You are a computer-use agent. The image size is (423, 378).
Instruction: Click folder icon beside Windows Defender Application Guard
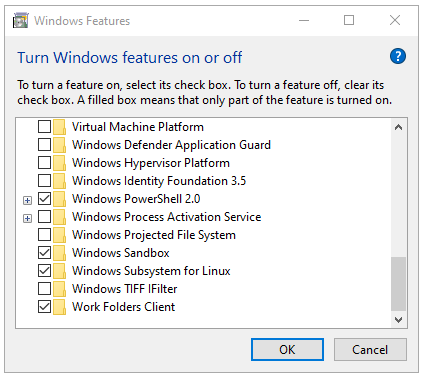[59, 145]
